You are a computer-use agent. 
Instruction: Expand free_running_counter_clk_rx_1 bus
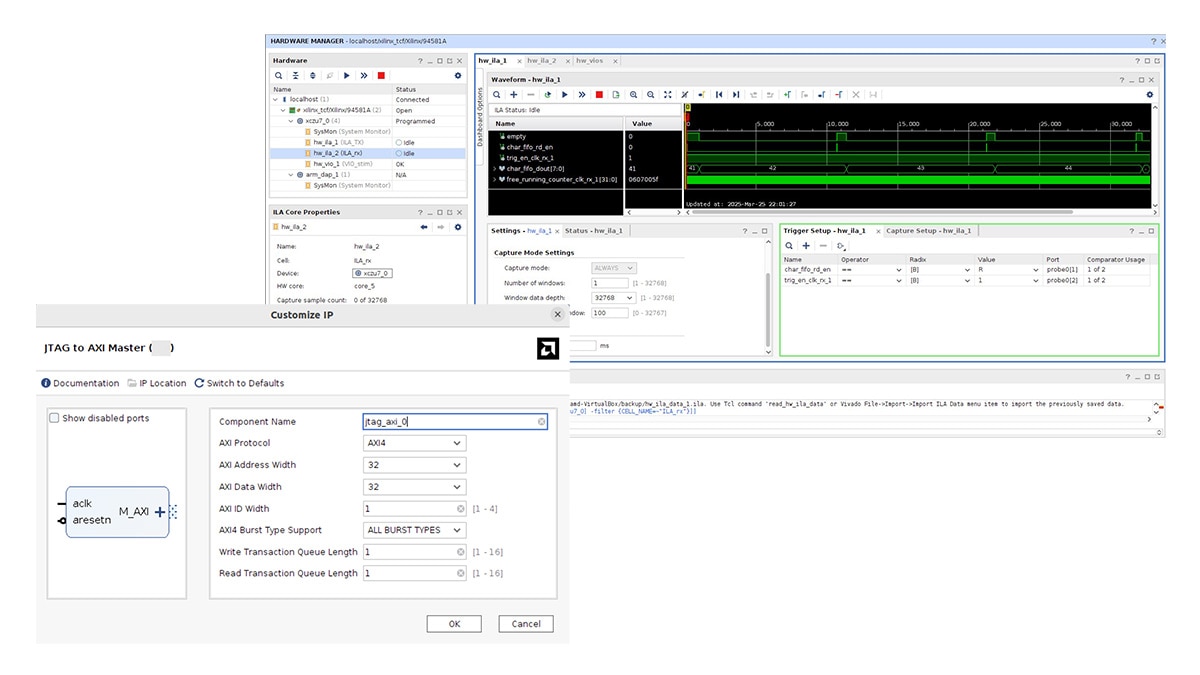(493, 180)
